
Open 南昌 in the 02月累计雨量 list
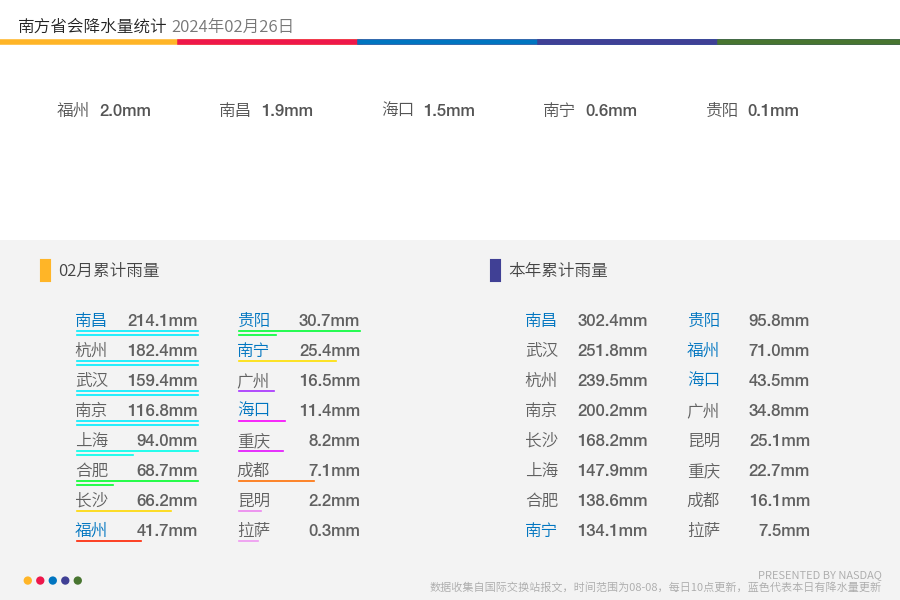pos(91,320)
